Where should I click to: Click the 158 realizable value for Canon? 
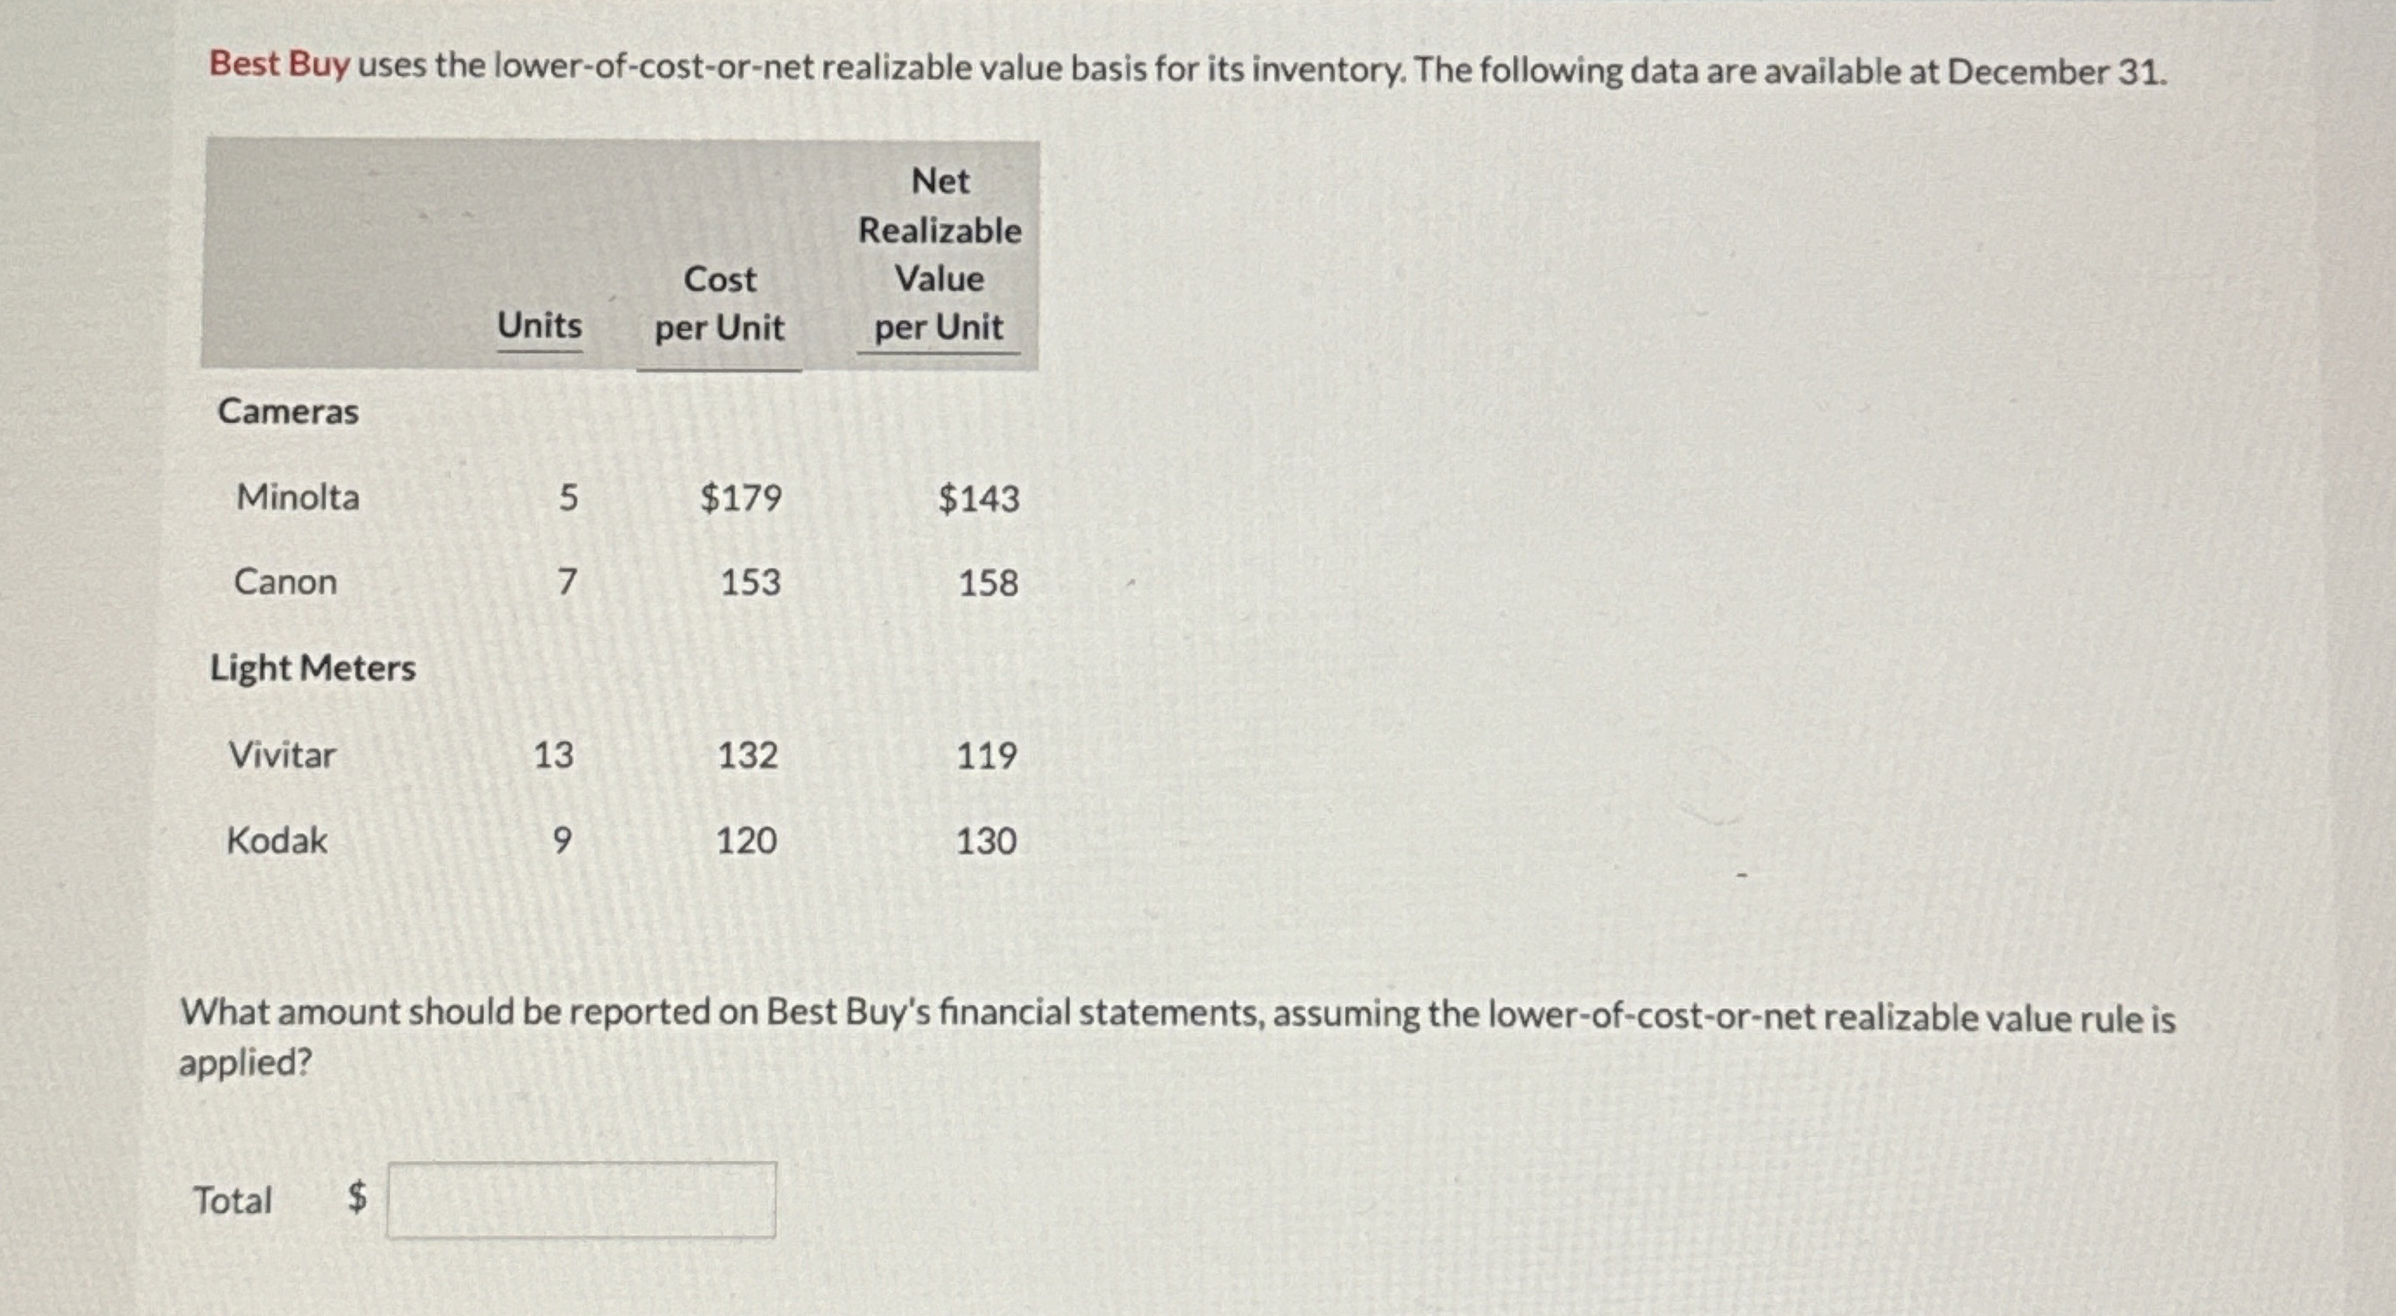pyautogui.click(x=987, y=581)
